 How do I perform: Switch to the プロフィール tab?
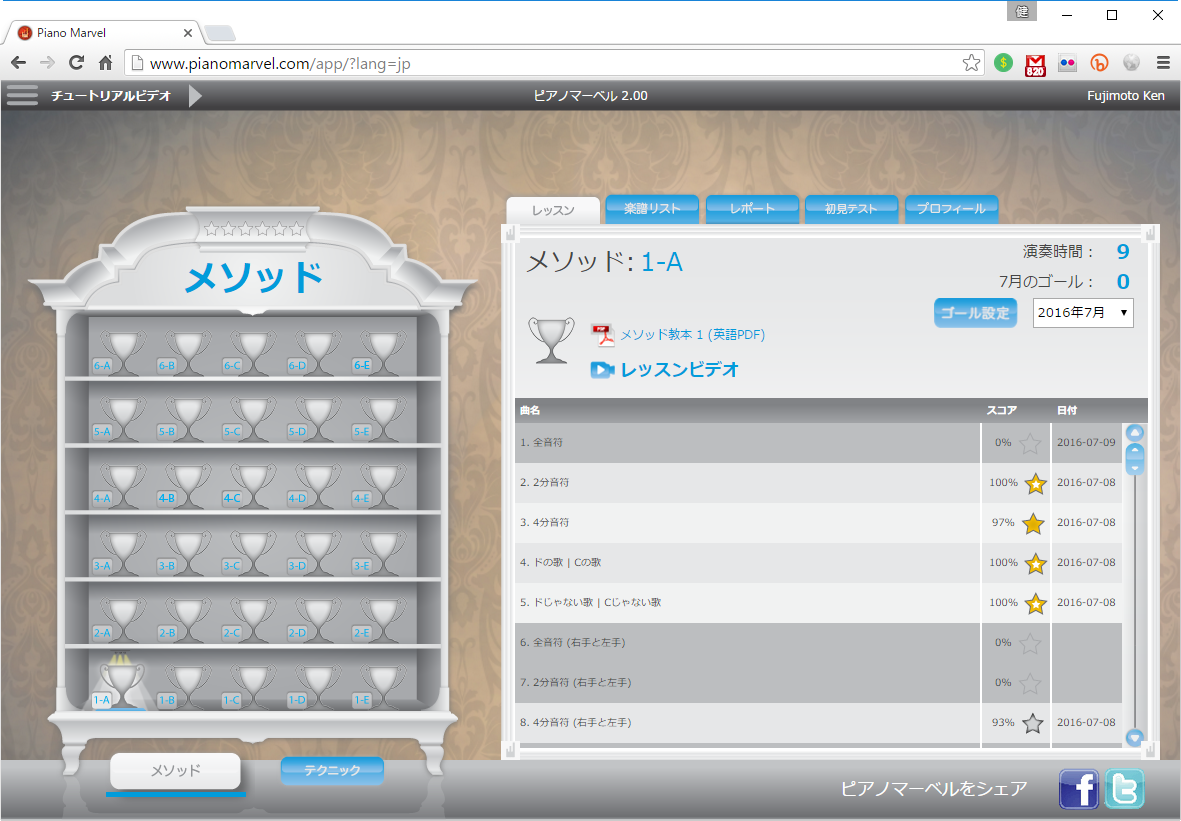pos(951,209)
